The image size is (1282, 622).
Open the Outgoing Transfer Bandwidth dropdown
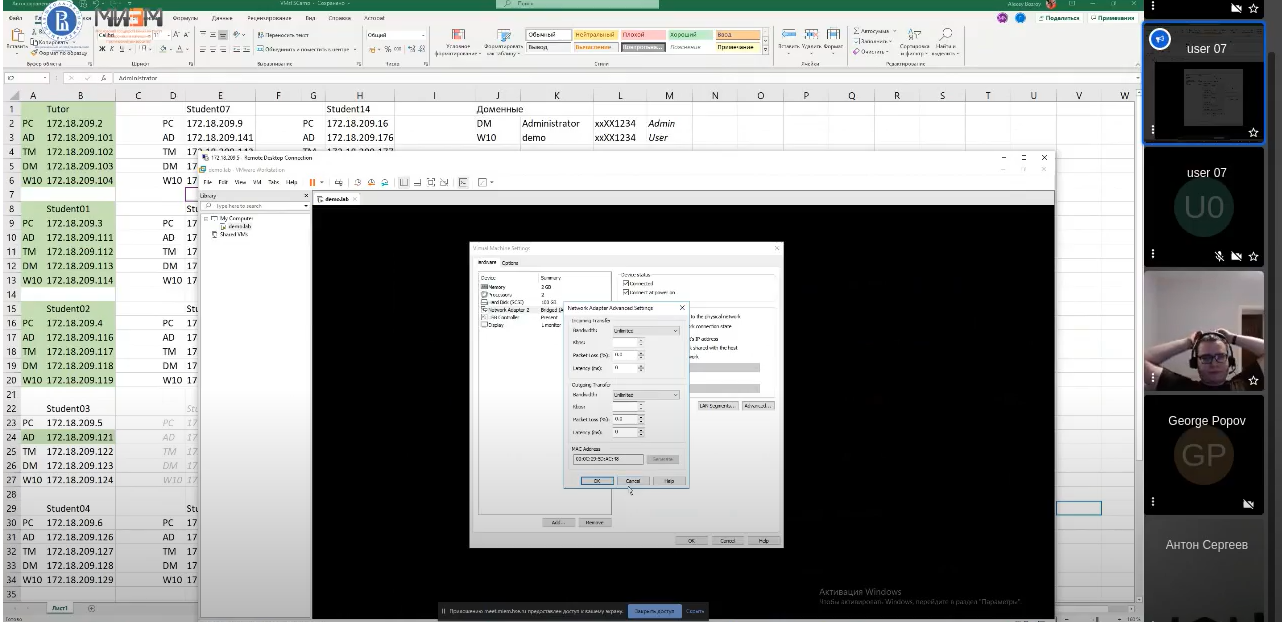point(645,395)
